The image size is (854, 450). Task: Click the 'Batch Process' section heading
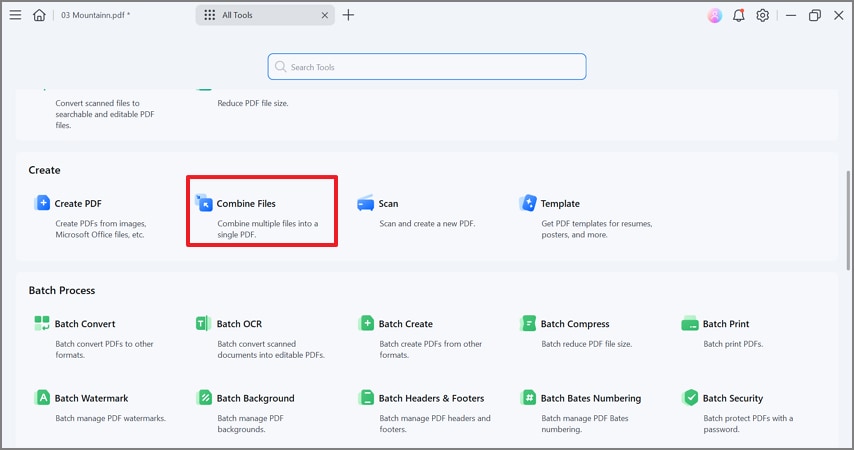tap(62, 290)
